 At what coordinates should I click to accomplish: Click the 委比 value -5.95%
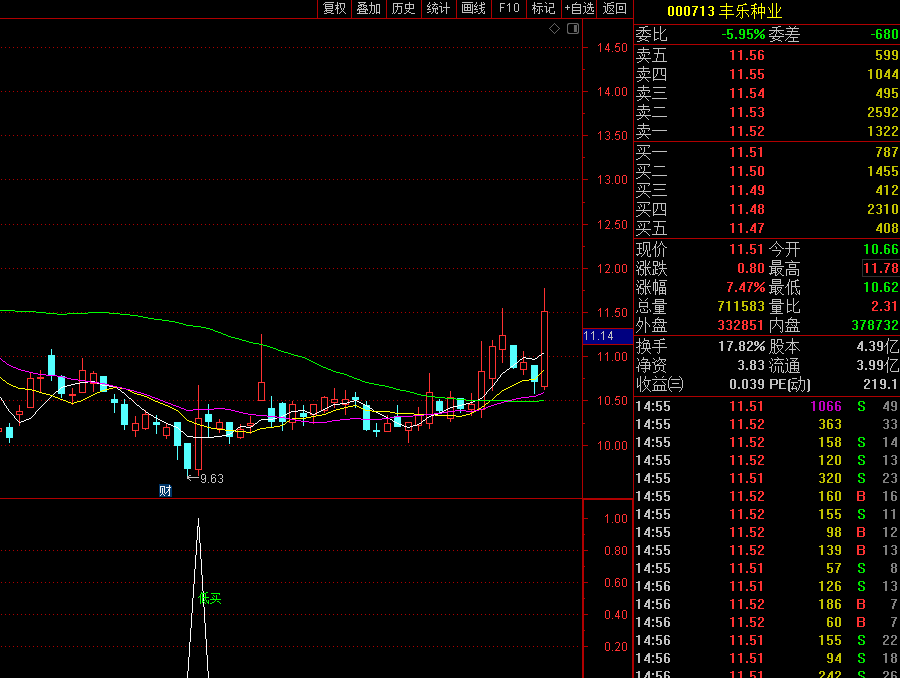click(743, 34)
